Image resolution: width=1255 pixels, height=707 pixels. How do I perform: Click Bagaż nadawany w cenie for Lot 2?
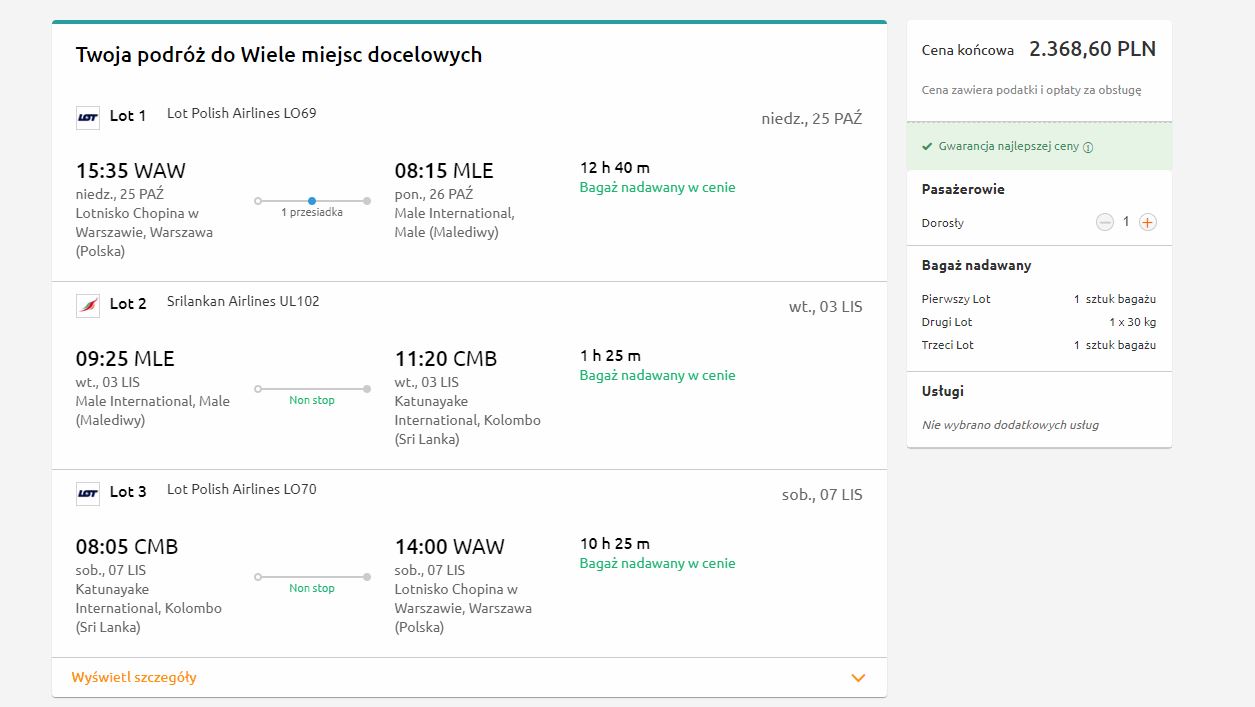657,375
